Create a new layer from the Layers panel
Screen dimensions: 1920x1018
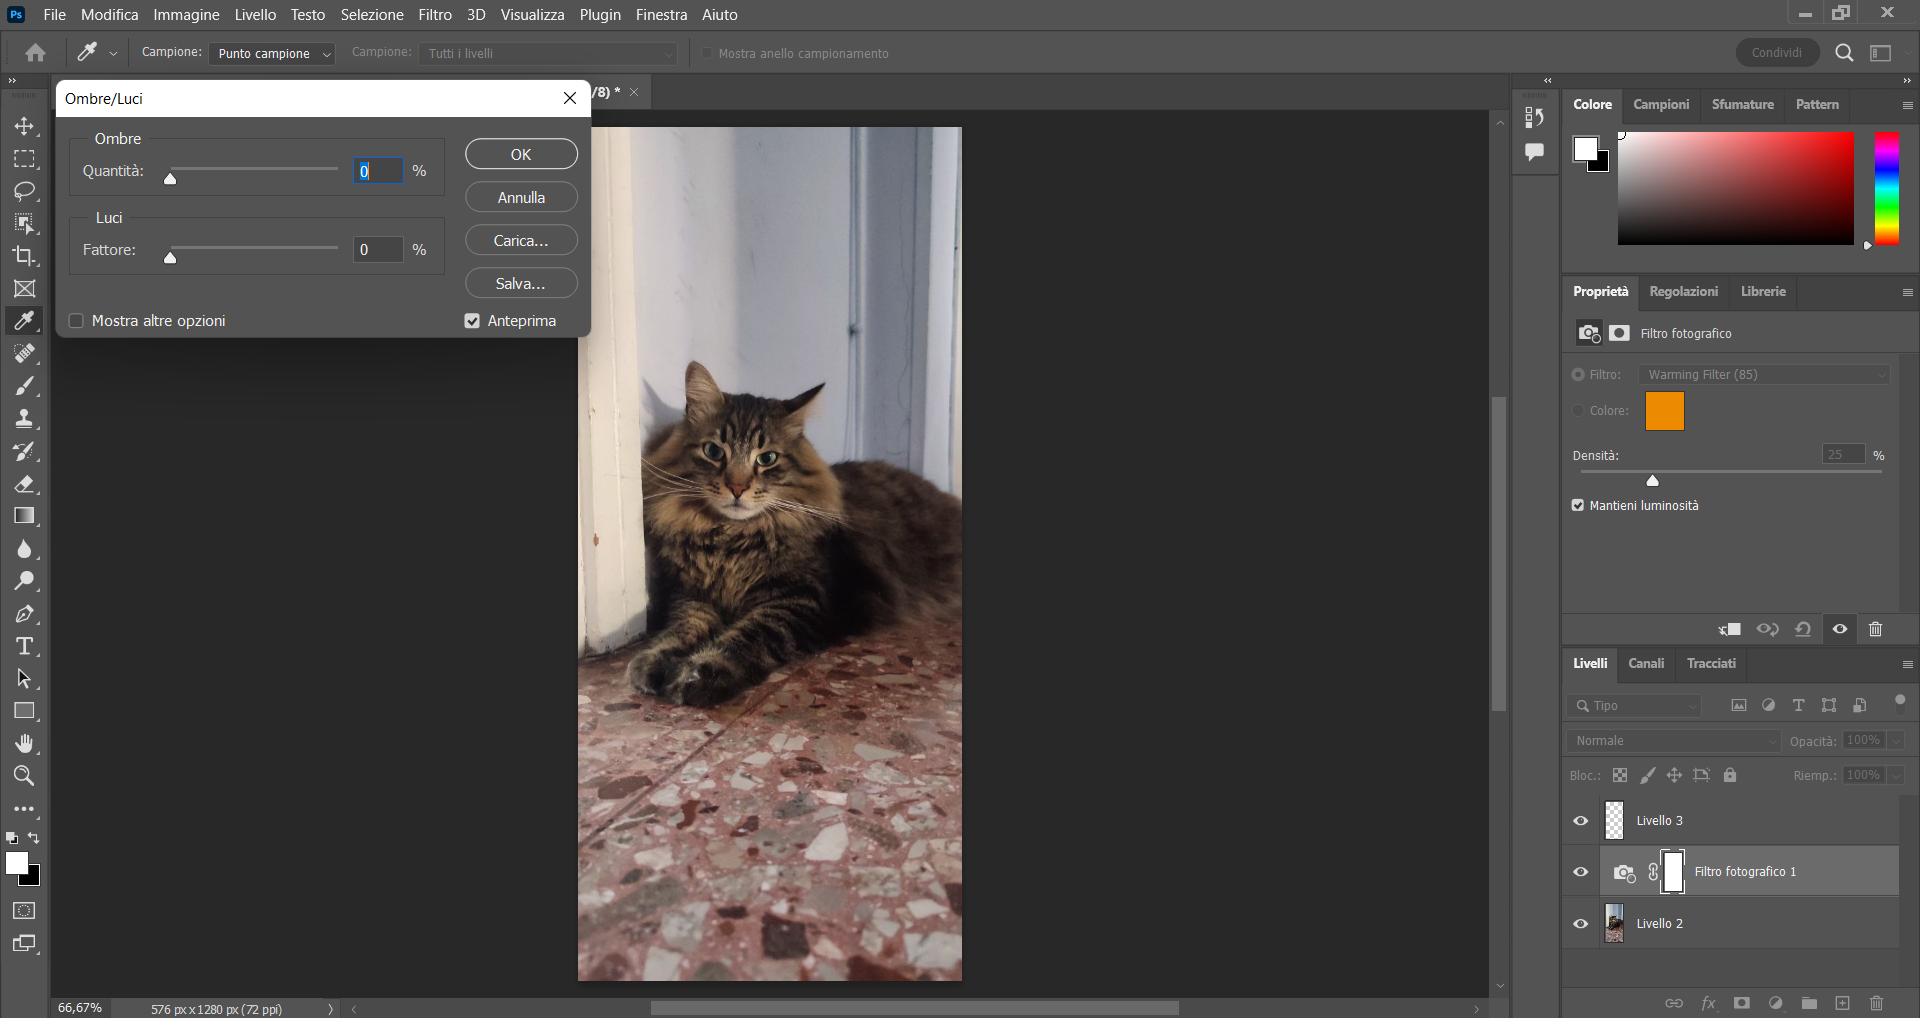coord(1841,1003)
